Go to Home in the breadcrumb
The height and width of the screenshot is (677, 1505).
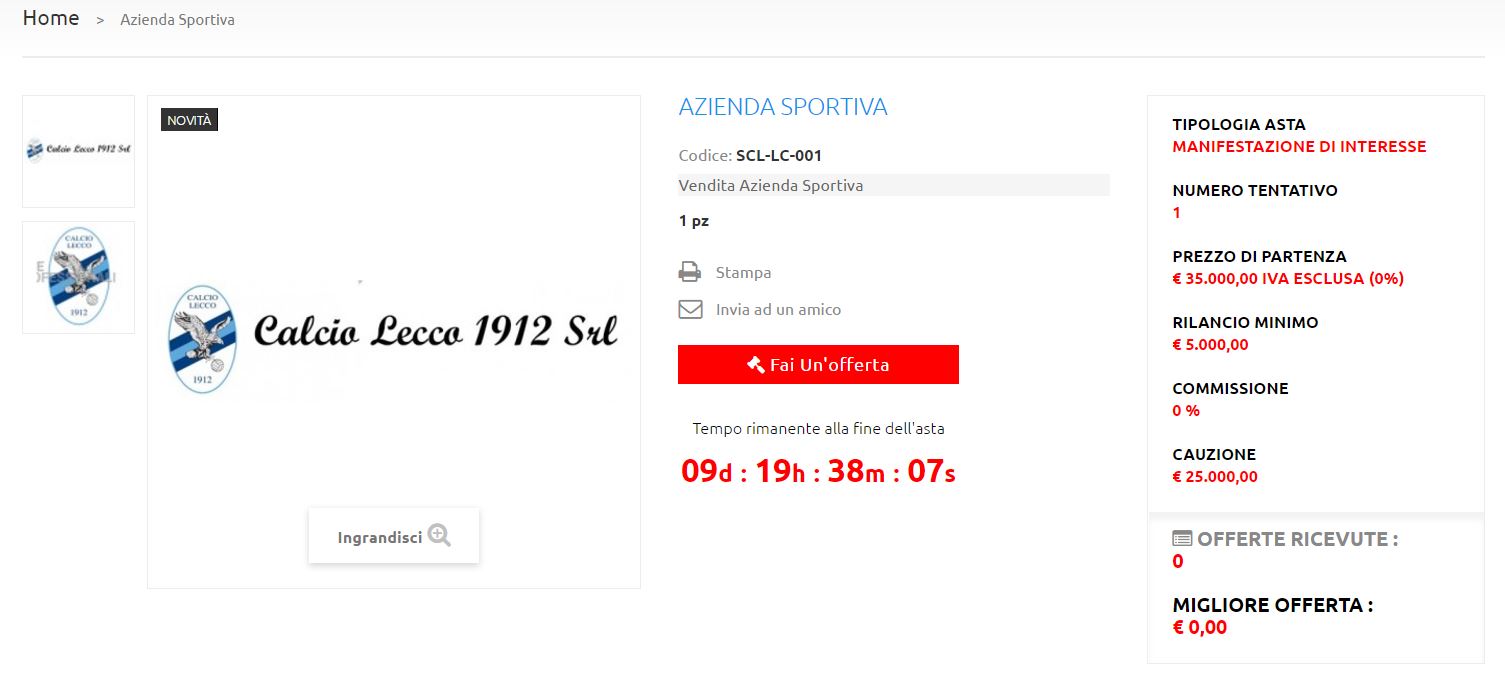point(51,18)
